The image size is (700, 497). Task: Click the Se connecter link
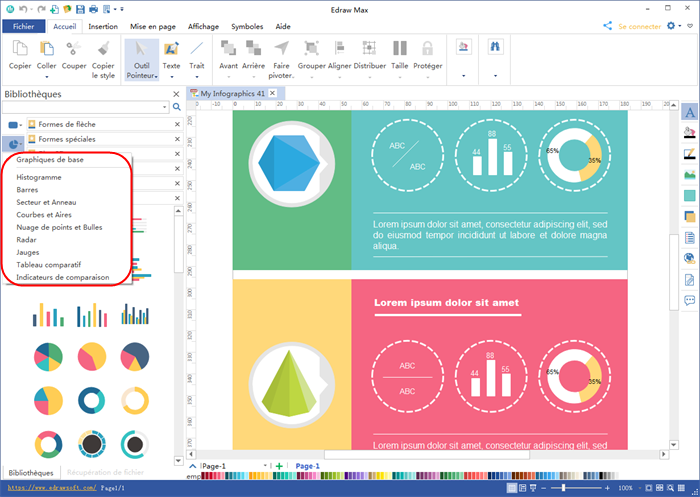(634, 27)
